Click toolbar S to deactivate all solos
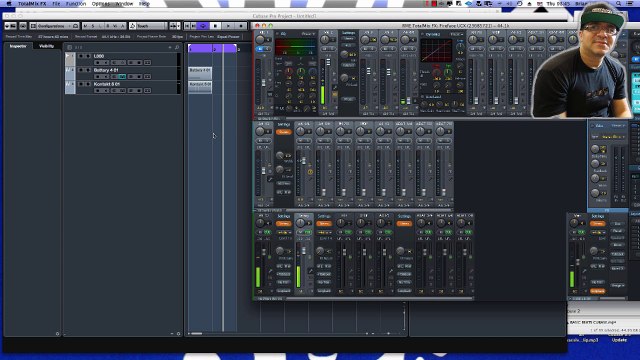The height and width of the screenshot is (360, 640). point(93,26)
